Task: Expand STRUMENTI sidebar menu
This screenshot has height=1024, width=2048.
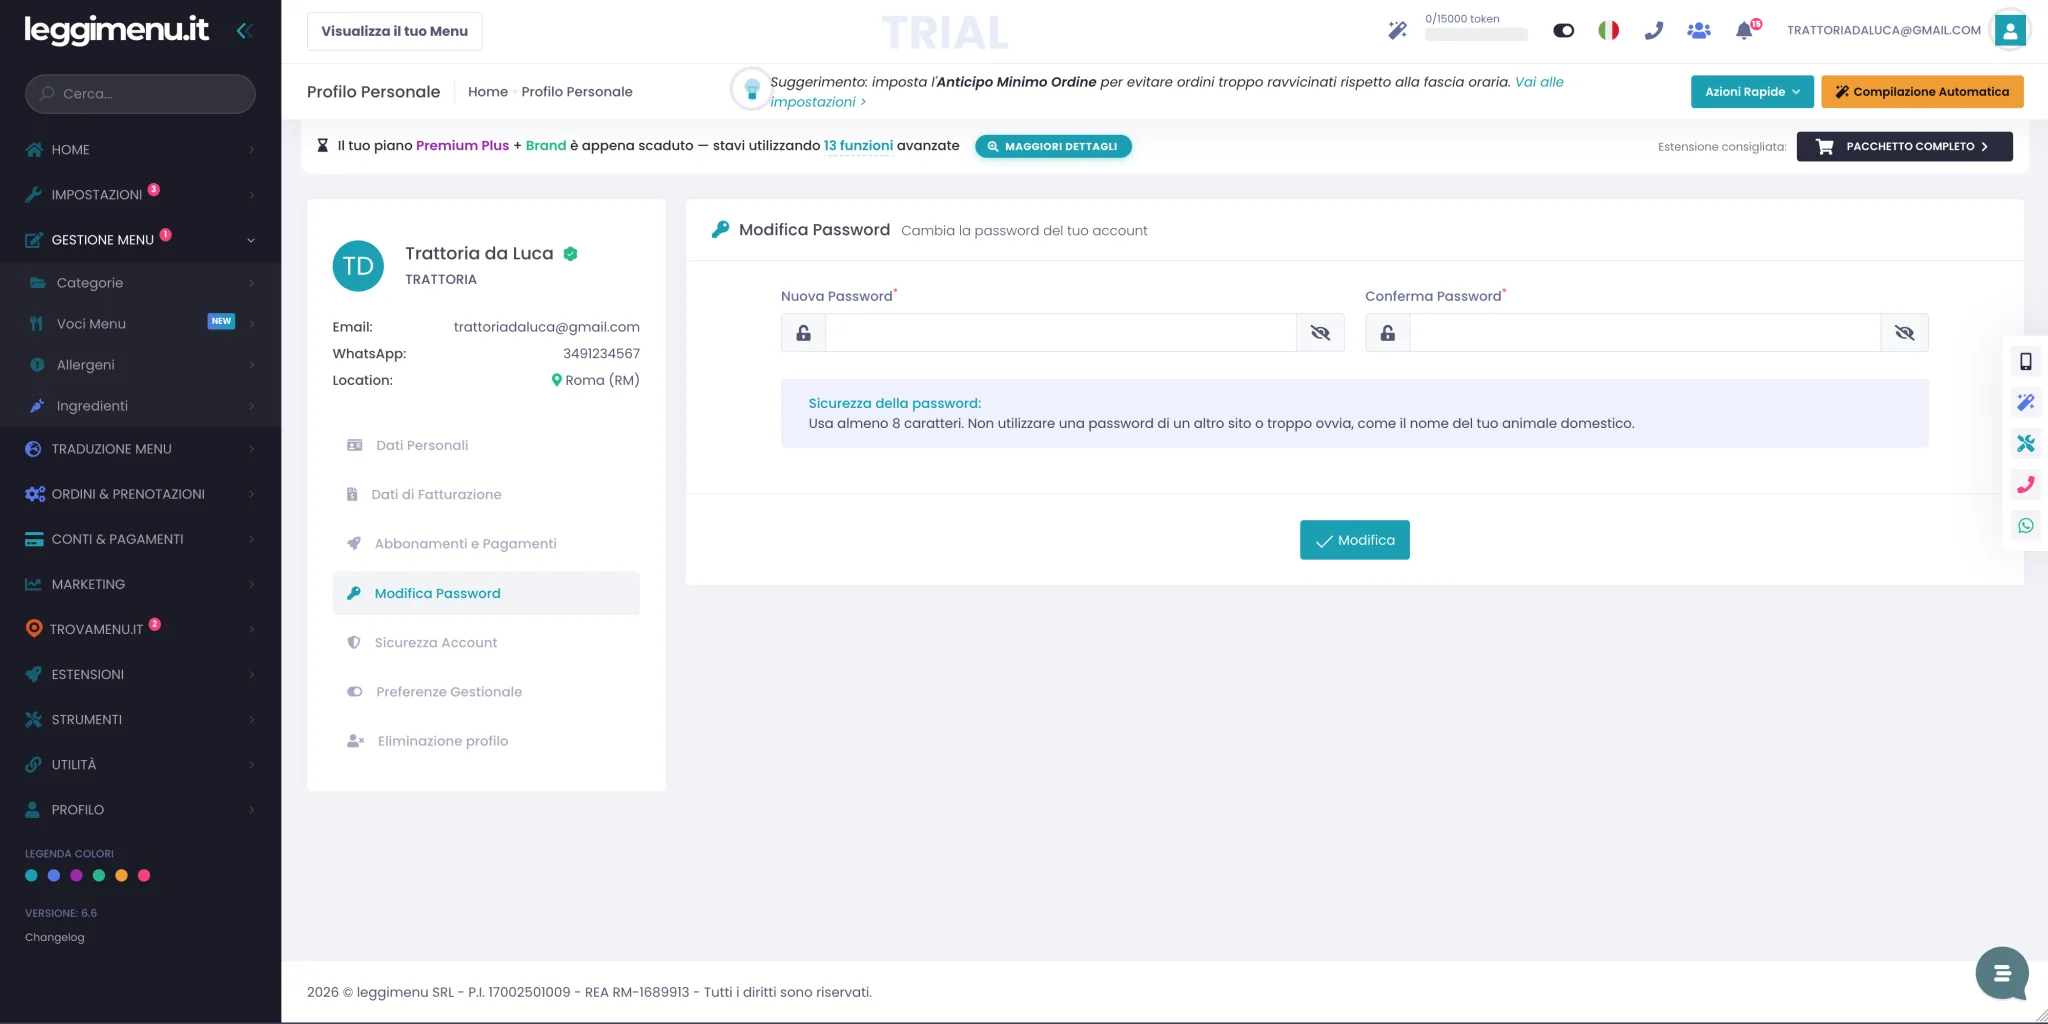Action: pos(140,719)
